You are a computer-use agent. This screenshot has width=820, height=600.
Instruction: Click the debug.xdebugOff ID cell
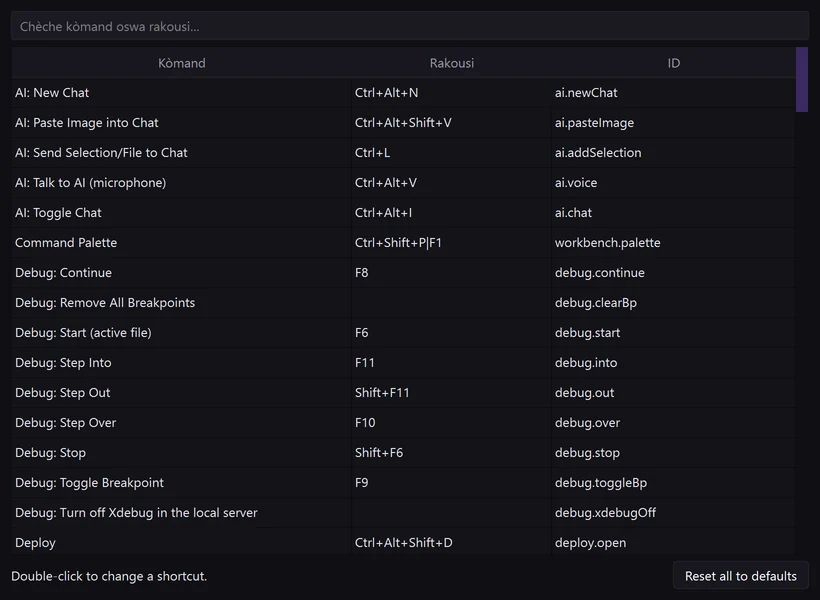pyautogui.click(x=674, y=513)
